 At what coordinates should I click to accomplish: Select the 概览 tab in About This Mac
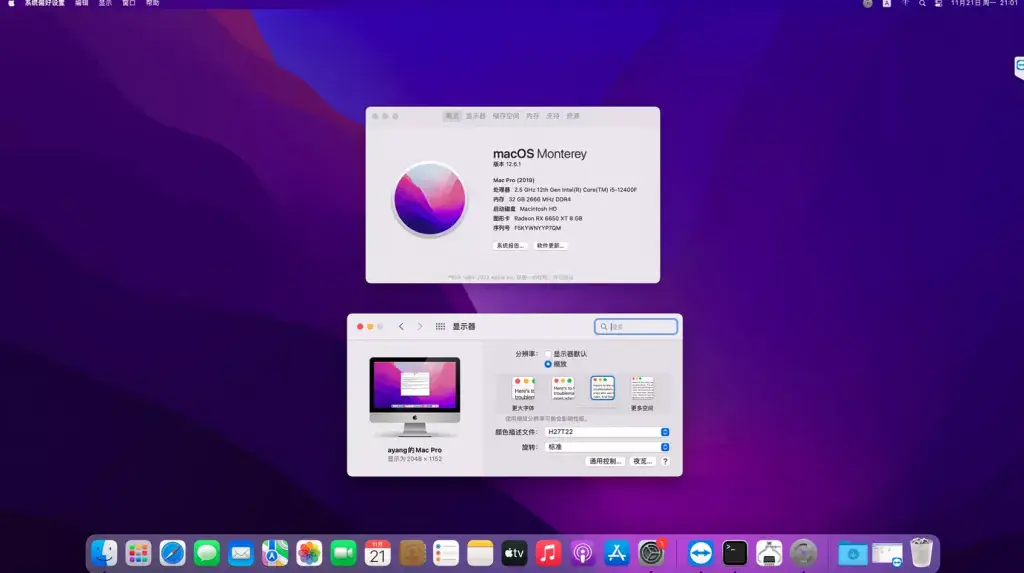click(452, 116)
